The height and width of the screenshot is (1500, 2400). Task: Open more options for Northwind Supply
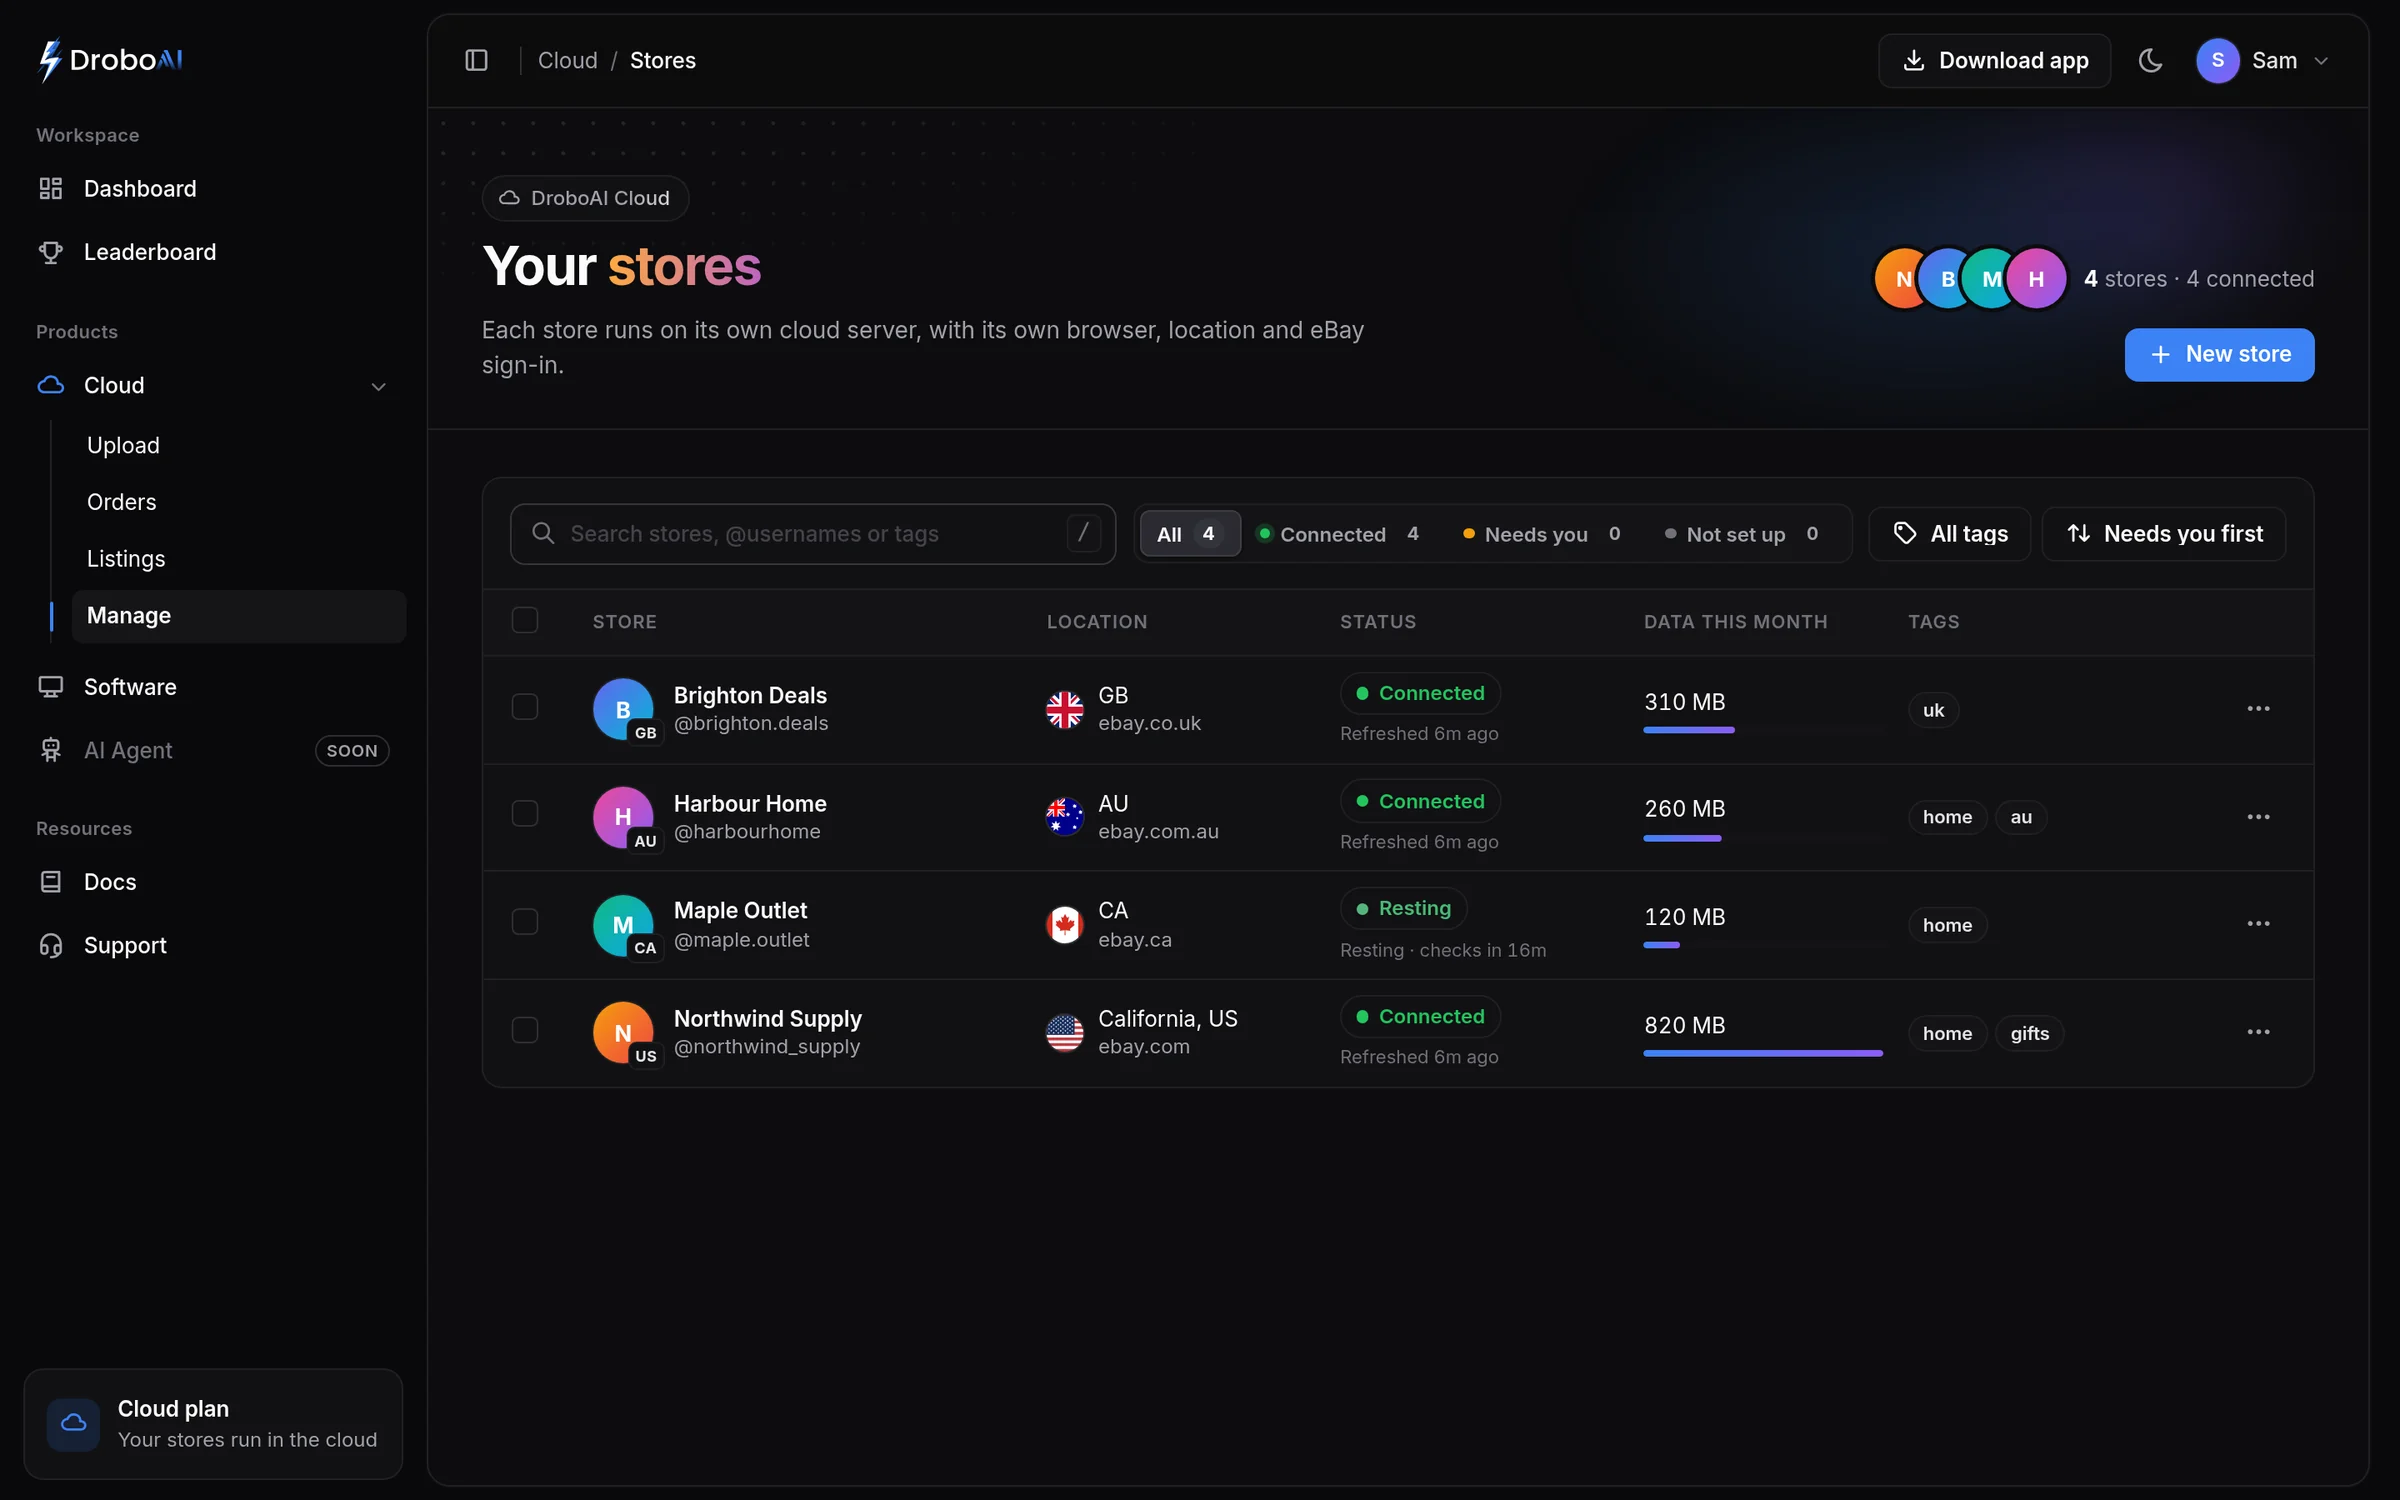2258,1032
